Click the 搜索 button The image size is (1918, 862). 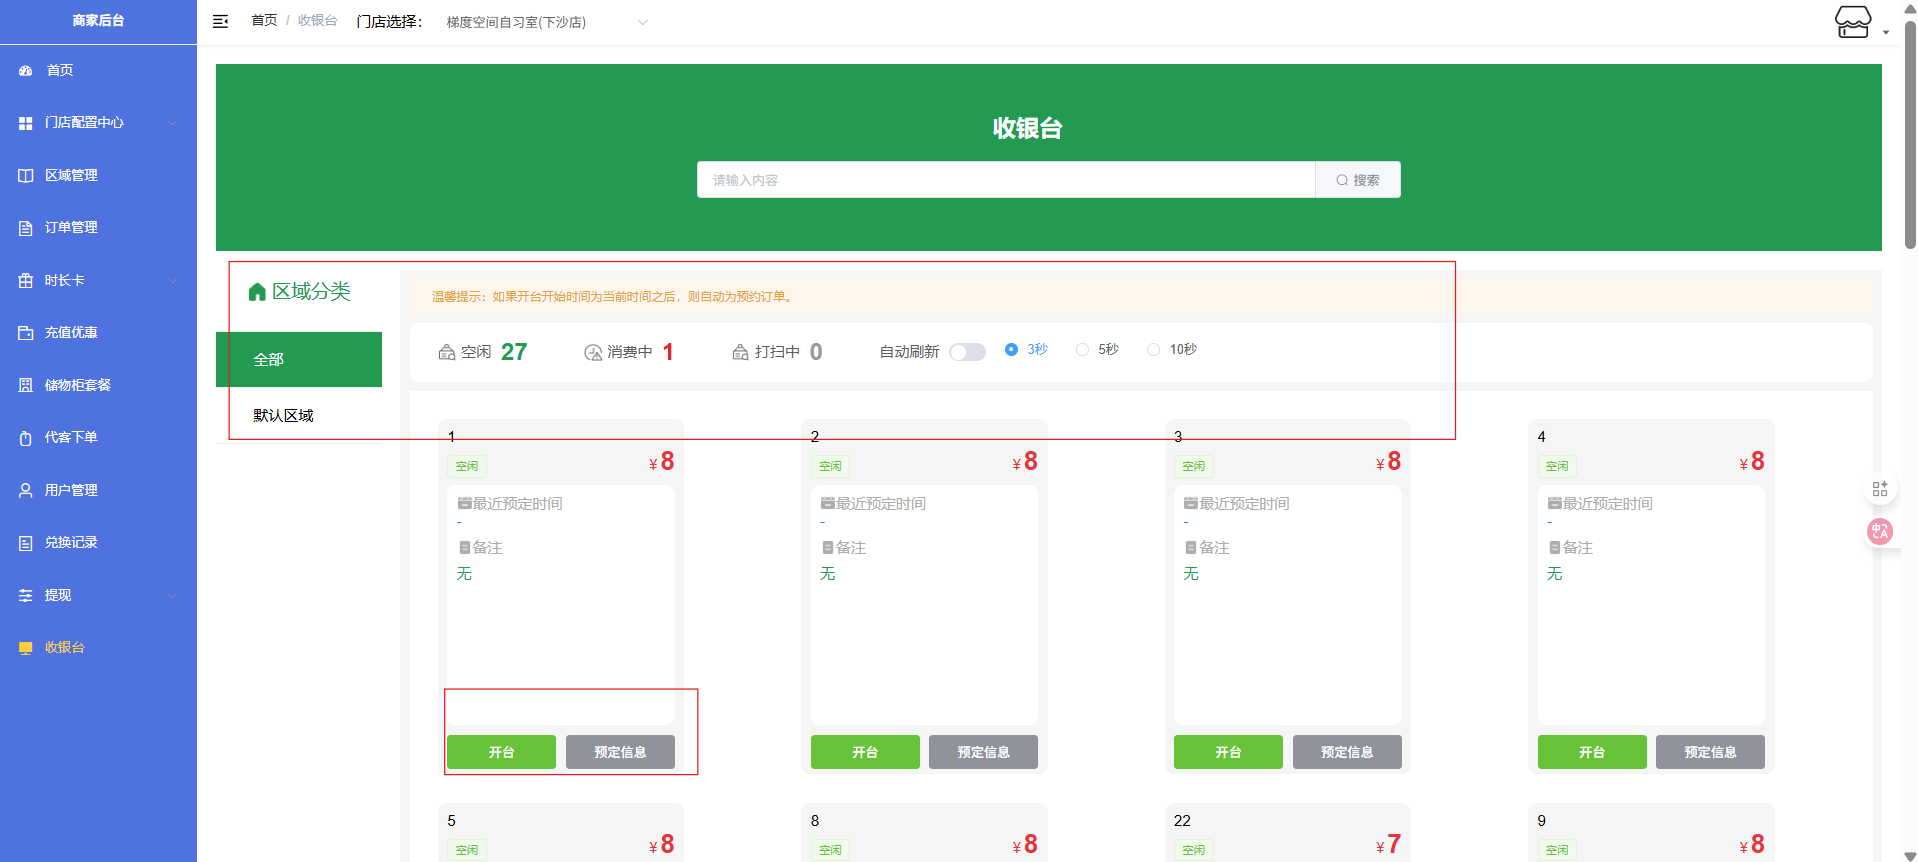1358,180
